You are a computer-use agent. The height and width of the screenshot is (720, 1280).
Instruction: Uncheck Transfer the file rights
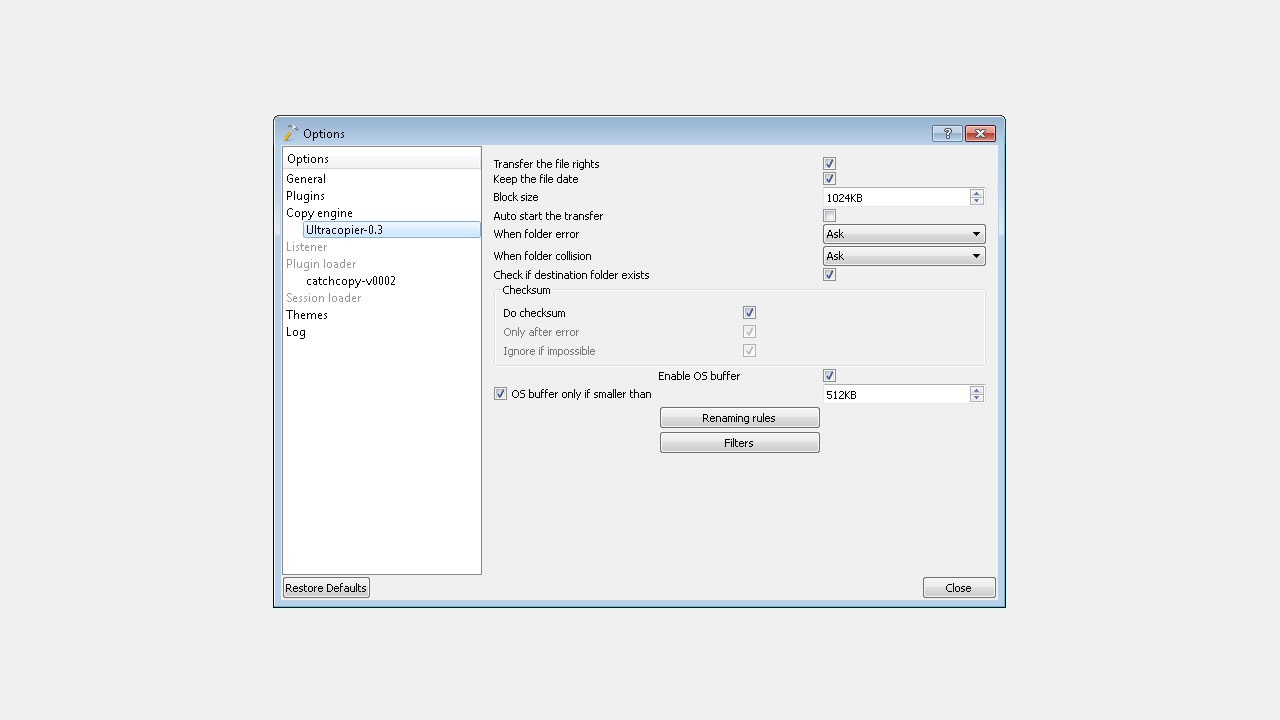[829, 163]
